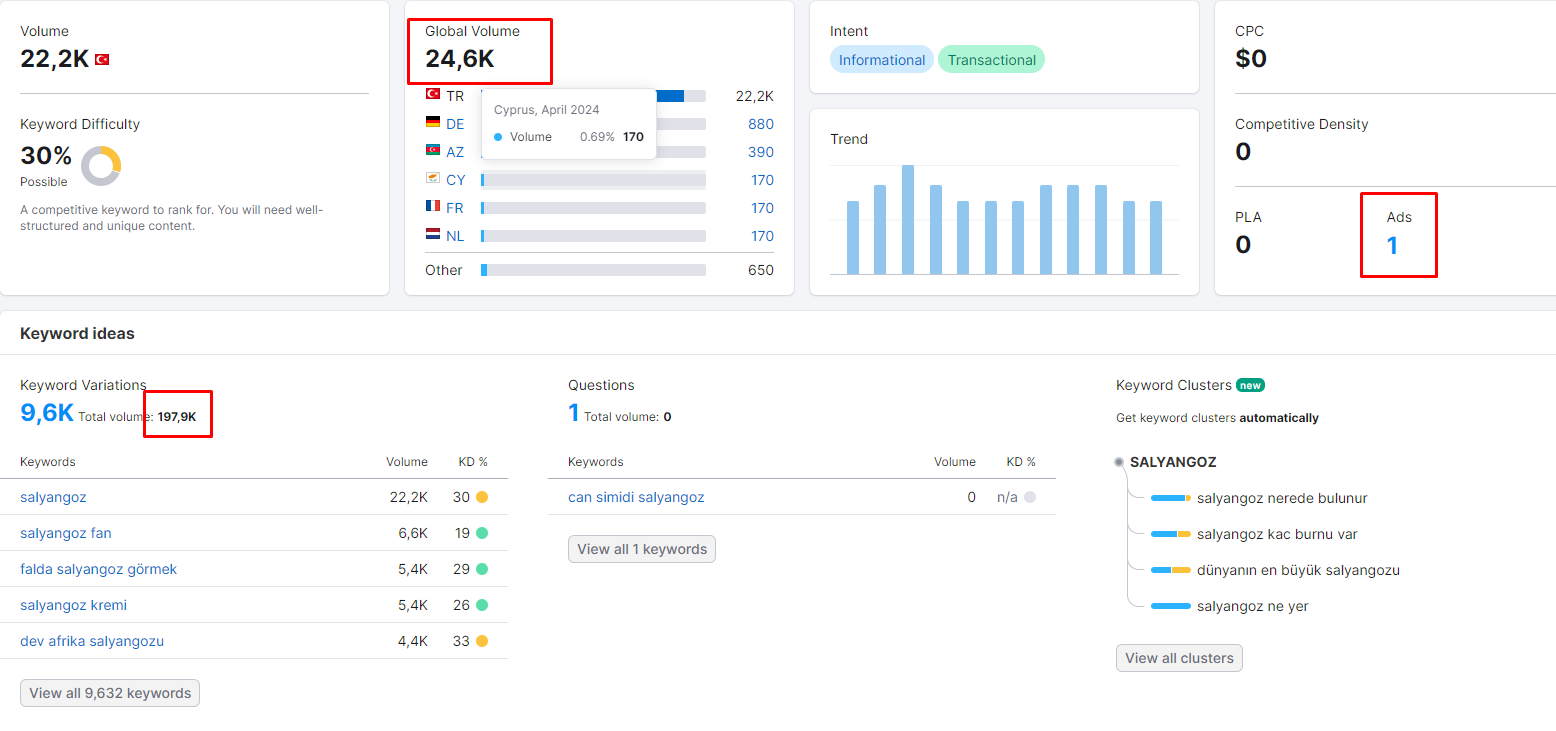1556x731 pixels.
Task: Open the can simidi salyangoz question link
Action: click(636, 497)
